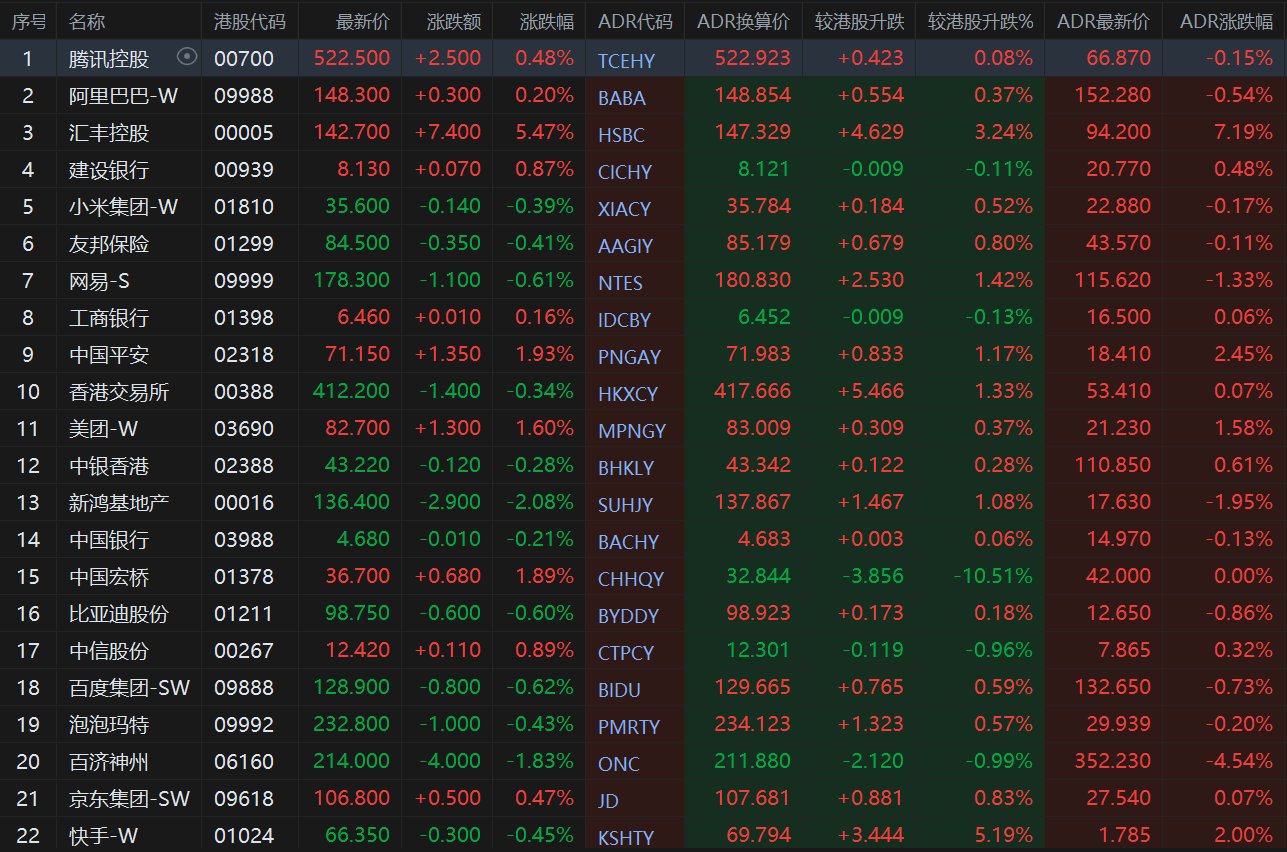
Task: Select the 友邦保险 name cell
Action: (x=109, y=244)
